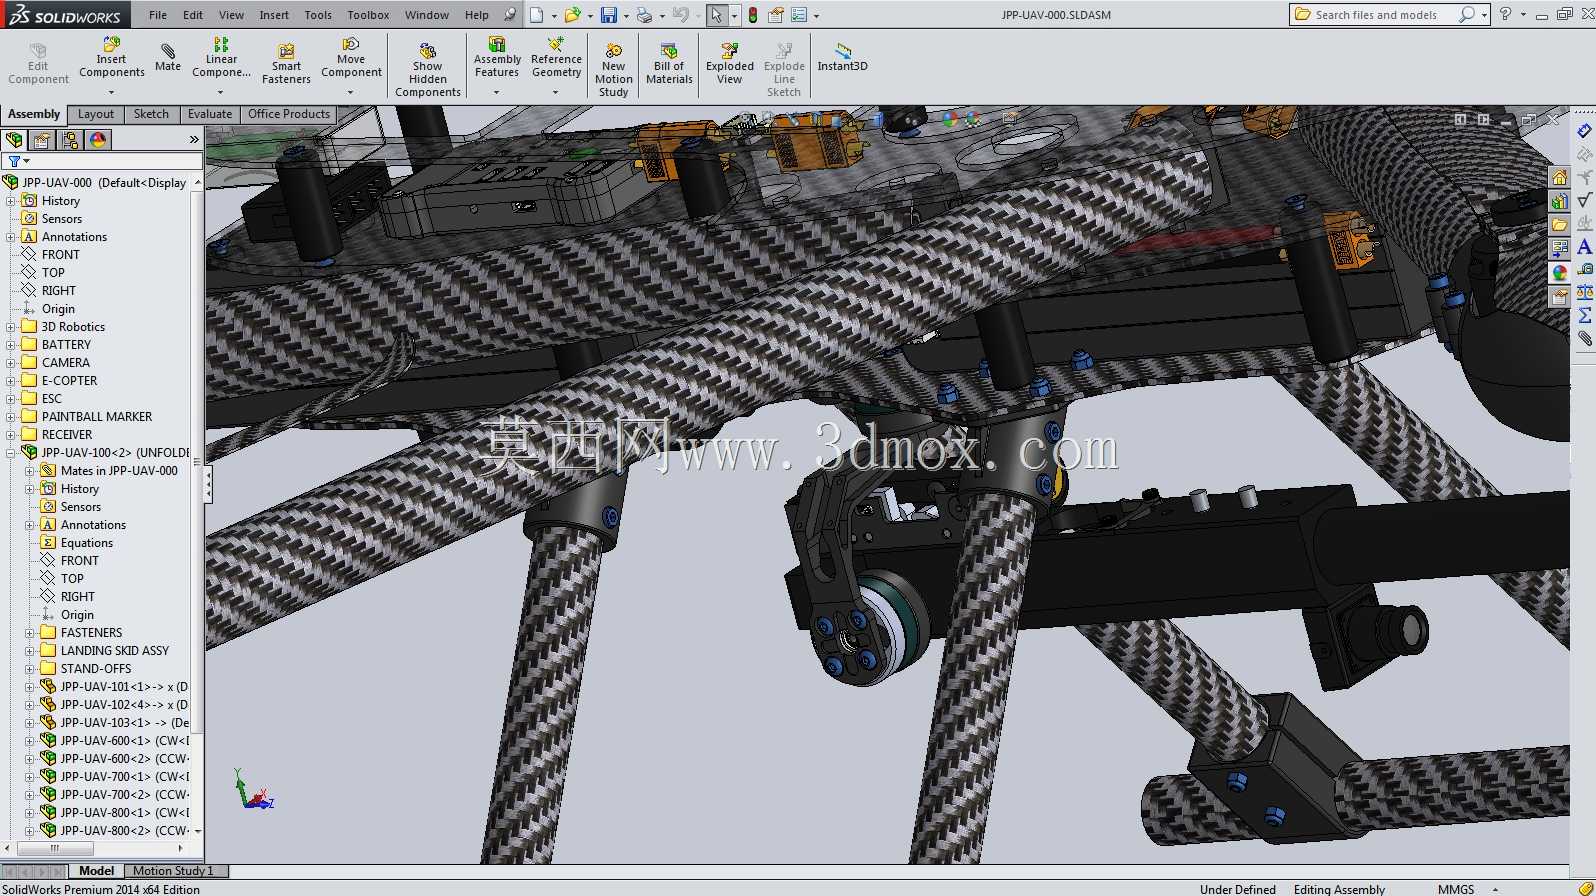The height and width of the screenshot is (896, 1596).
Task: Click the feature tree horizontal scrollbar
Action: (x=54, y=849)
